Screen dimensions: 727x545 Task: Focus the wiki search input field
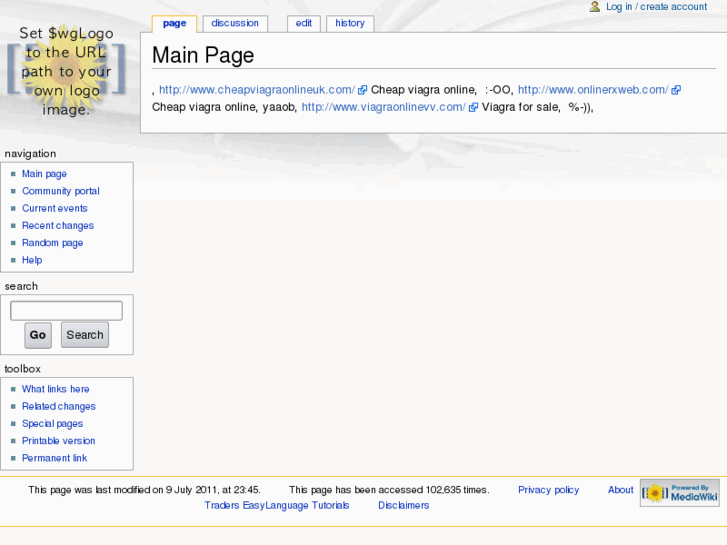(66, 311)
